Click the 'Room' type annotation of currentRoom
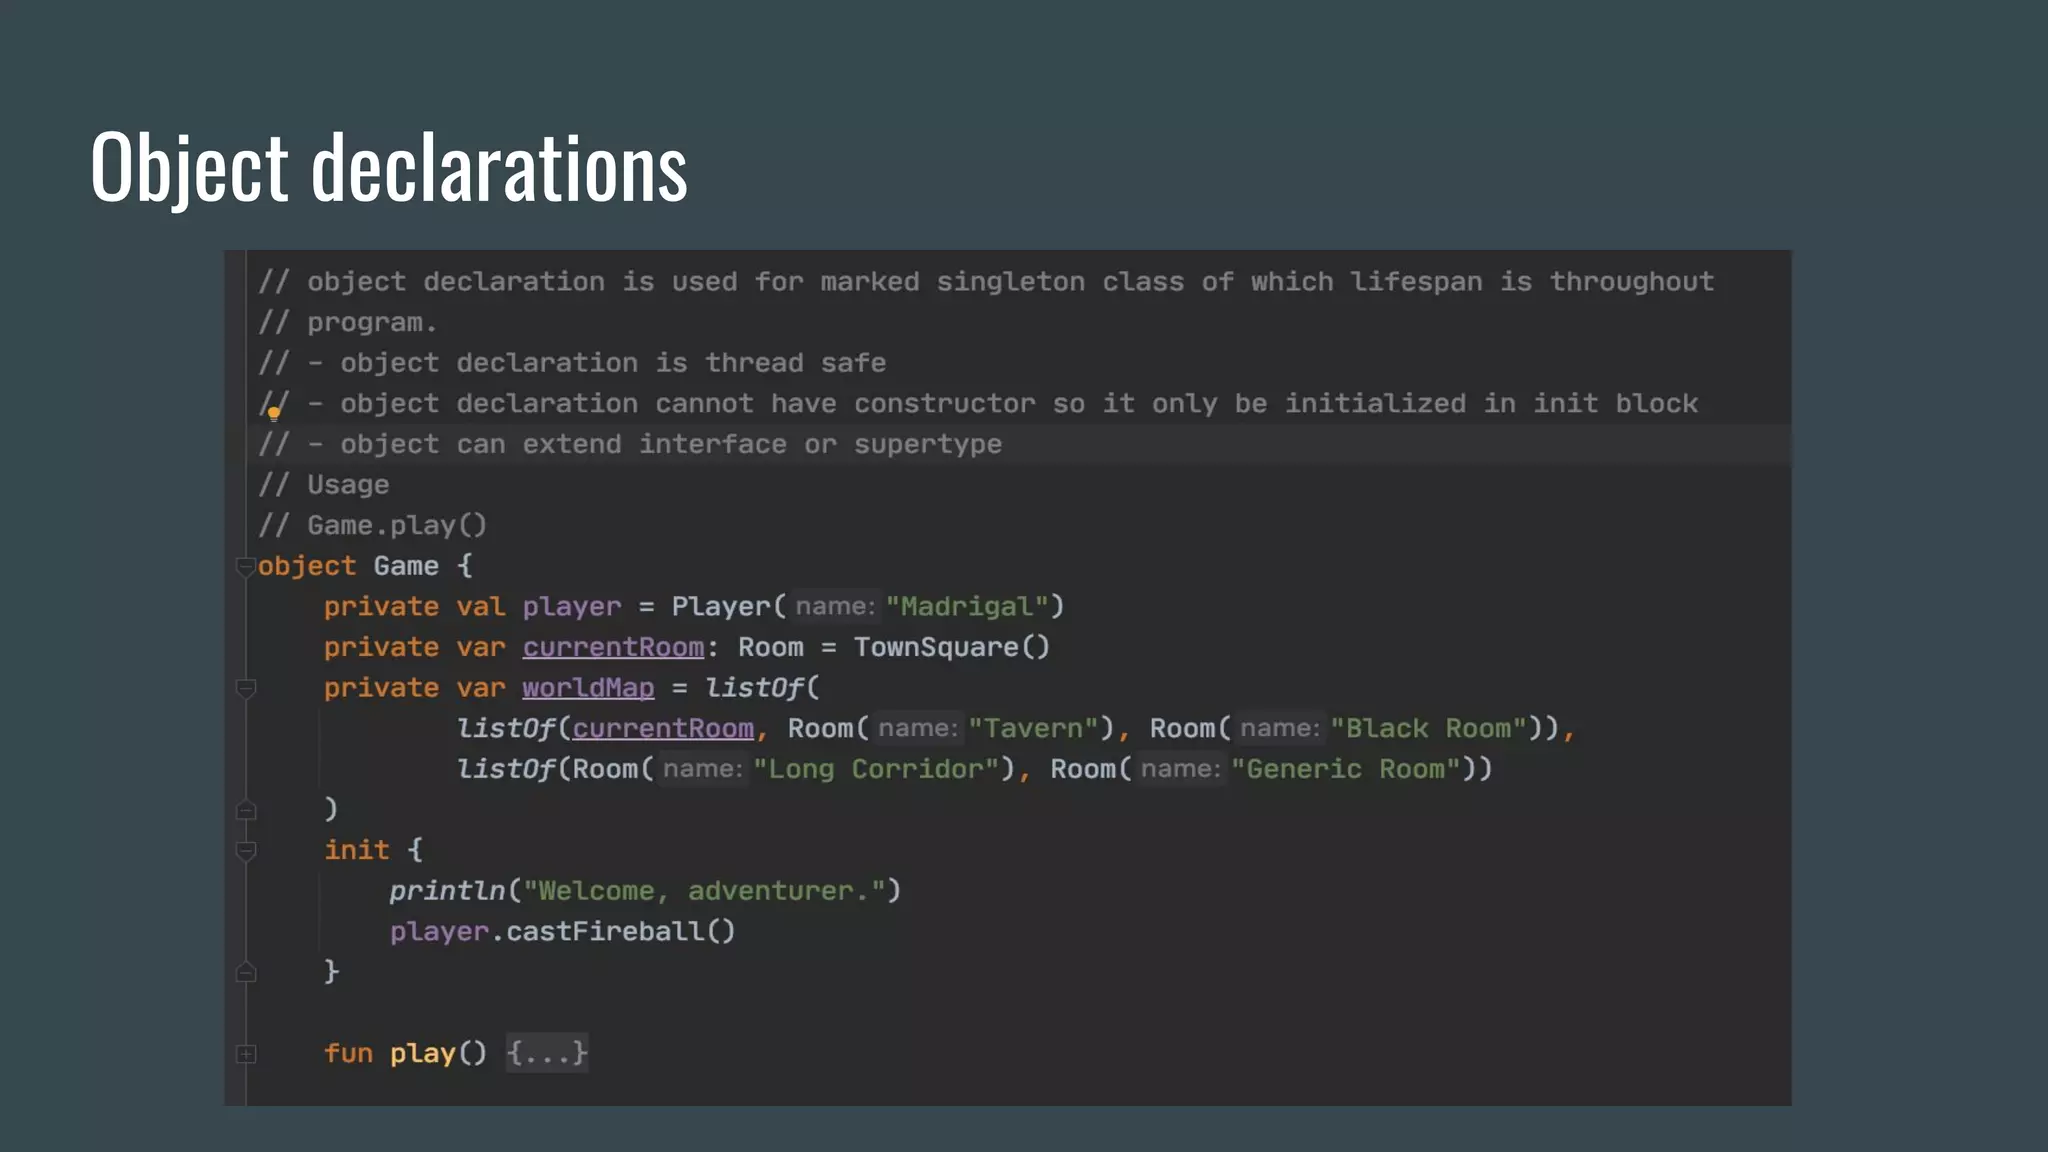This screenshot has width=2048, height=1152. coord(771,648)
